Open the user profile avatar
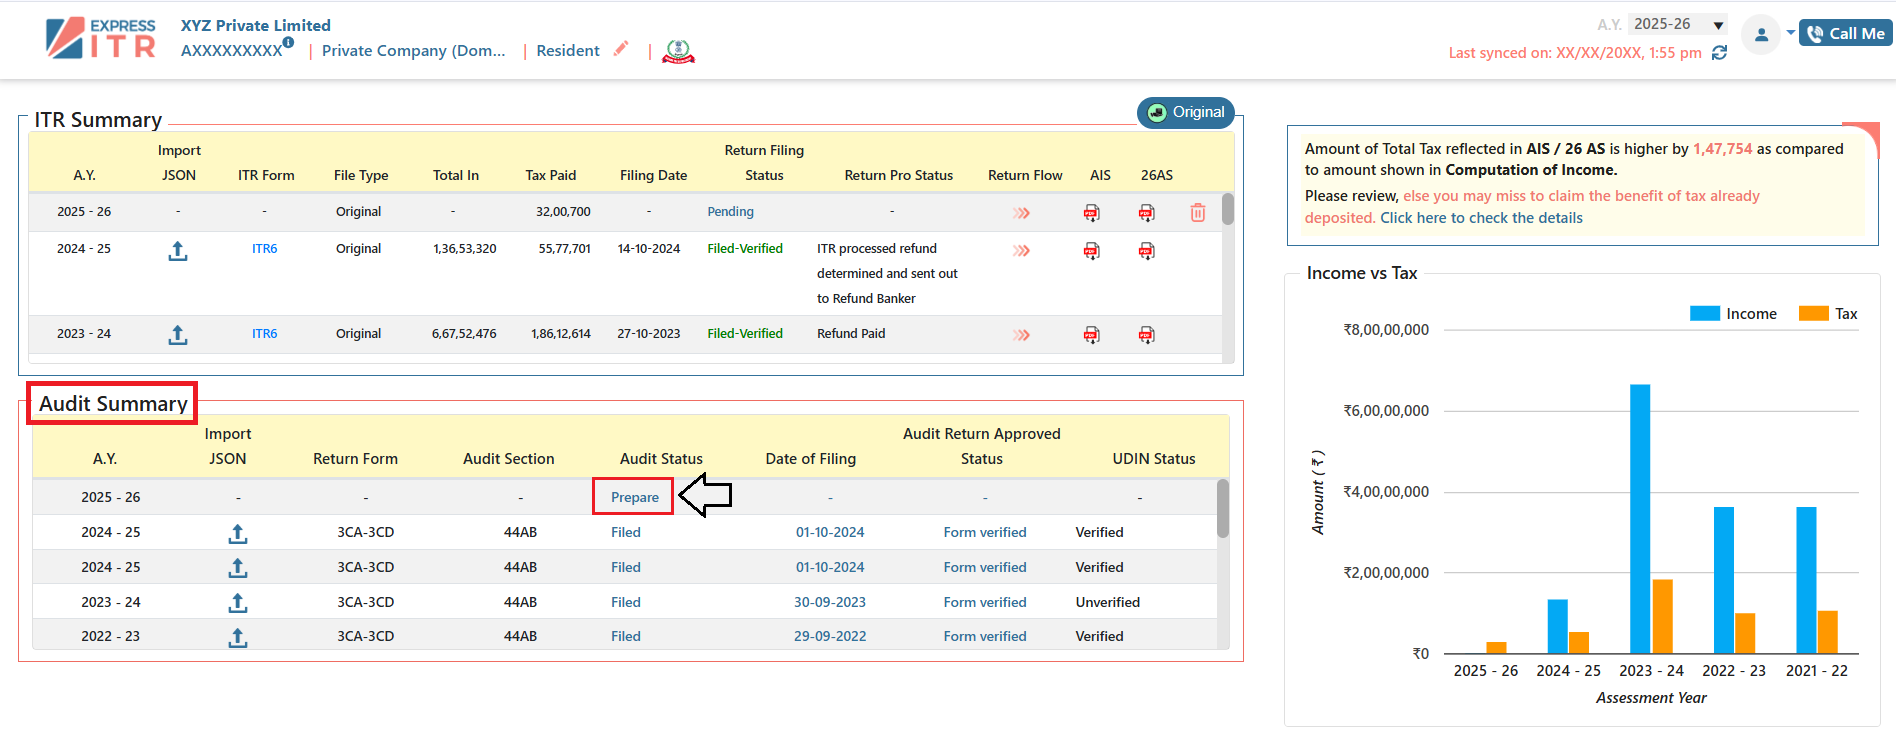The image size is (1896, 738). tap(1761, 34)
